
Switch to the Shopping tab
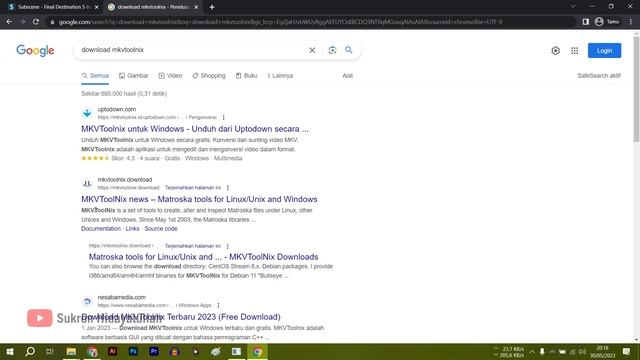click(209, 76)
